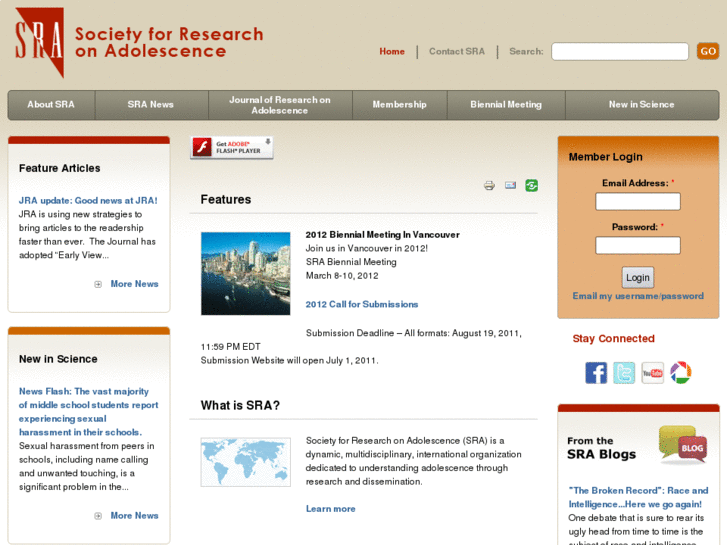Open JRA update: Good news at JRA article

(88, 200)
